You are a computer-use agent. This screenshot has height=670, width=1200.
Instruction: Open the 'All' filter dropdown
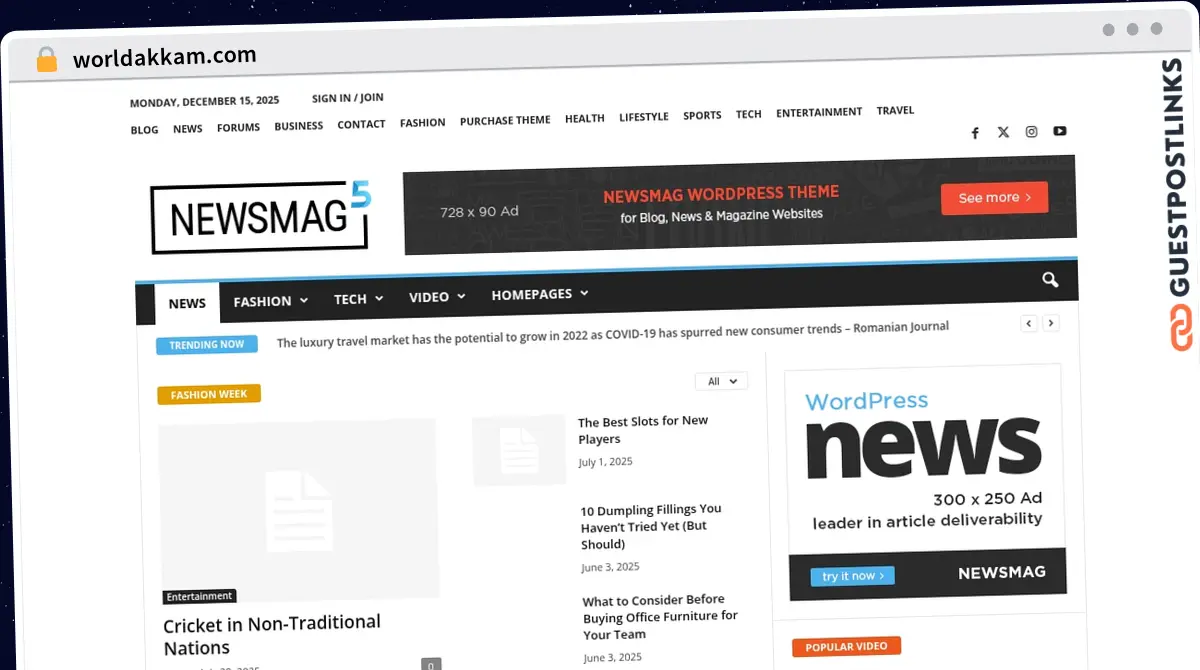click(721, 381)
